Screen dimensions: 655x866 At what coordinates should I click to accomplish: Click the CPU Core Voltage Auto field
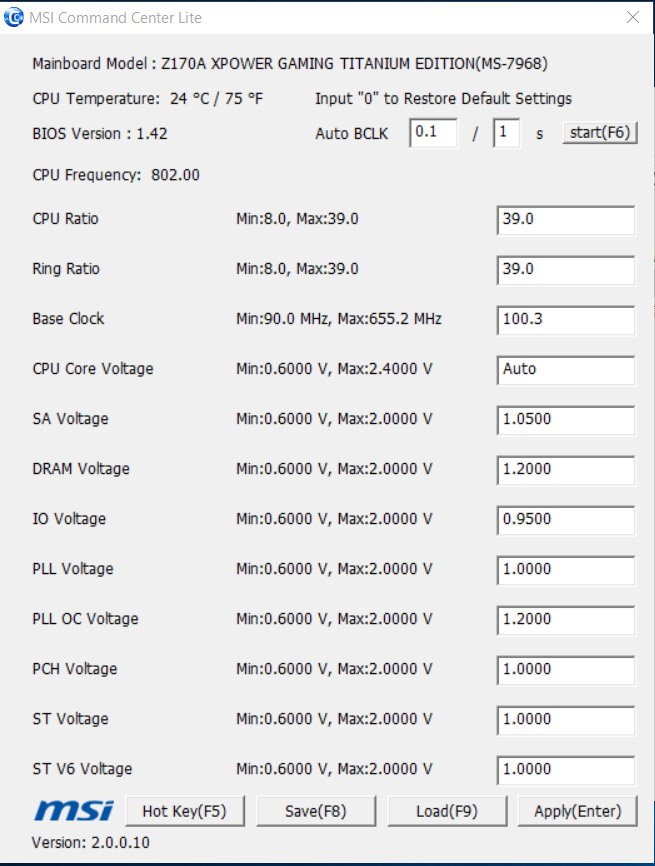[x=566, y=370]
